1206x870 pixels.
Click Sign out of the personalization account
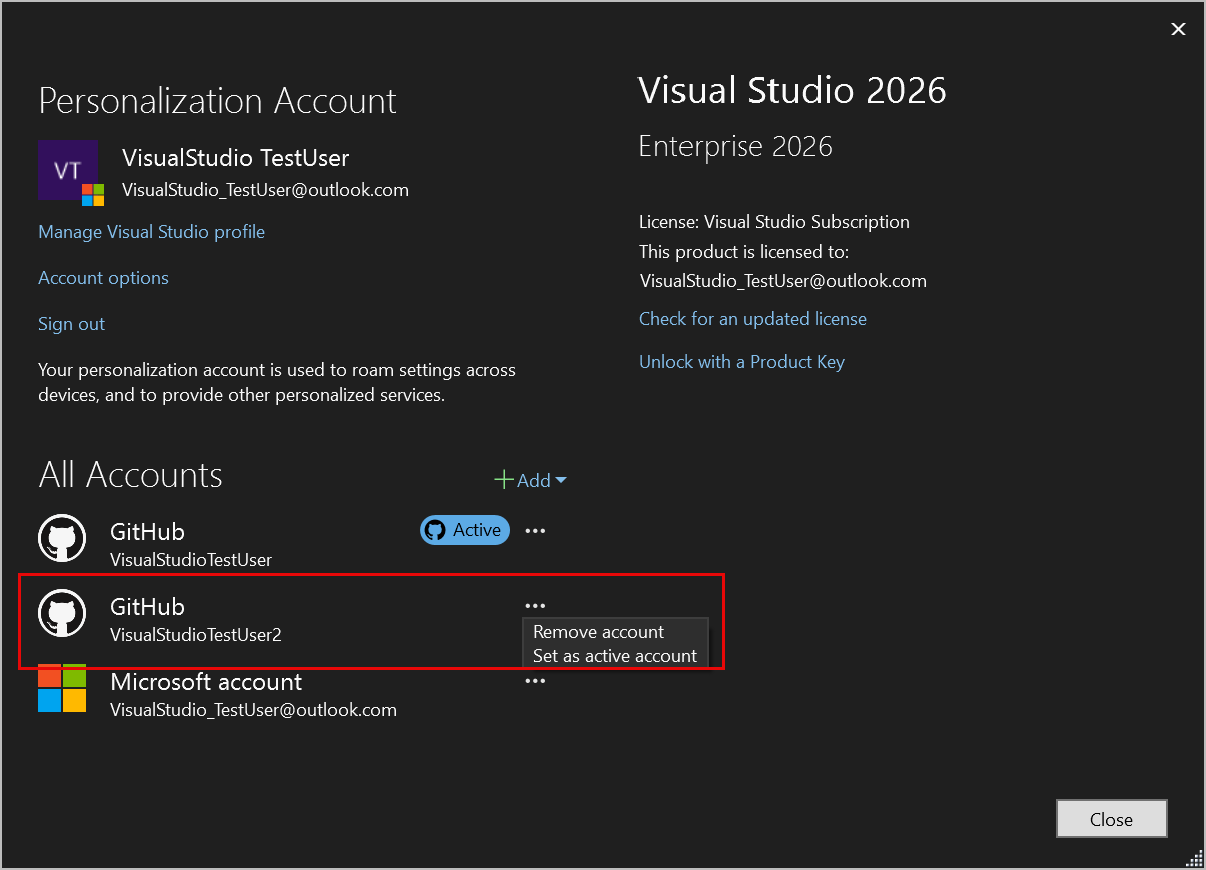pyautogui.click(x=70, y=323)
